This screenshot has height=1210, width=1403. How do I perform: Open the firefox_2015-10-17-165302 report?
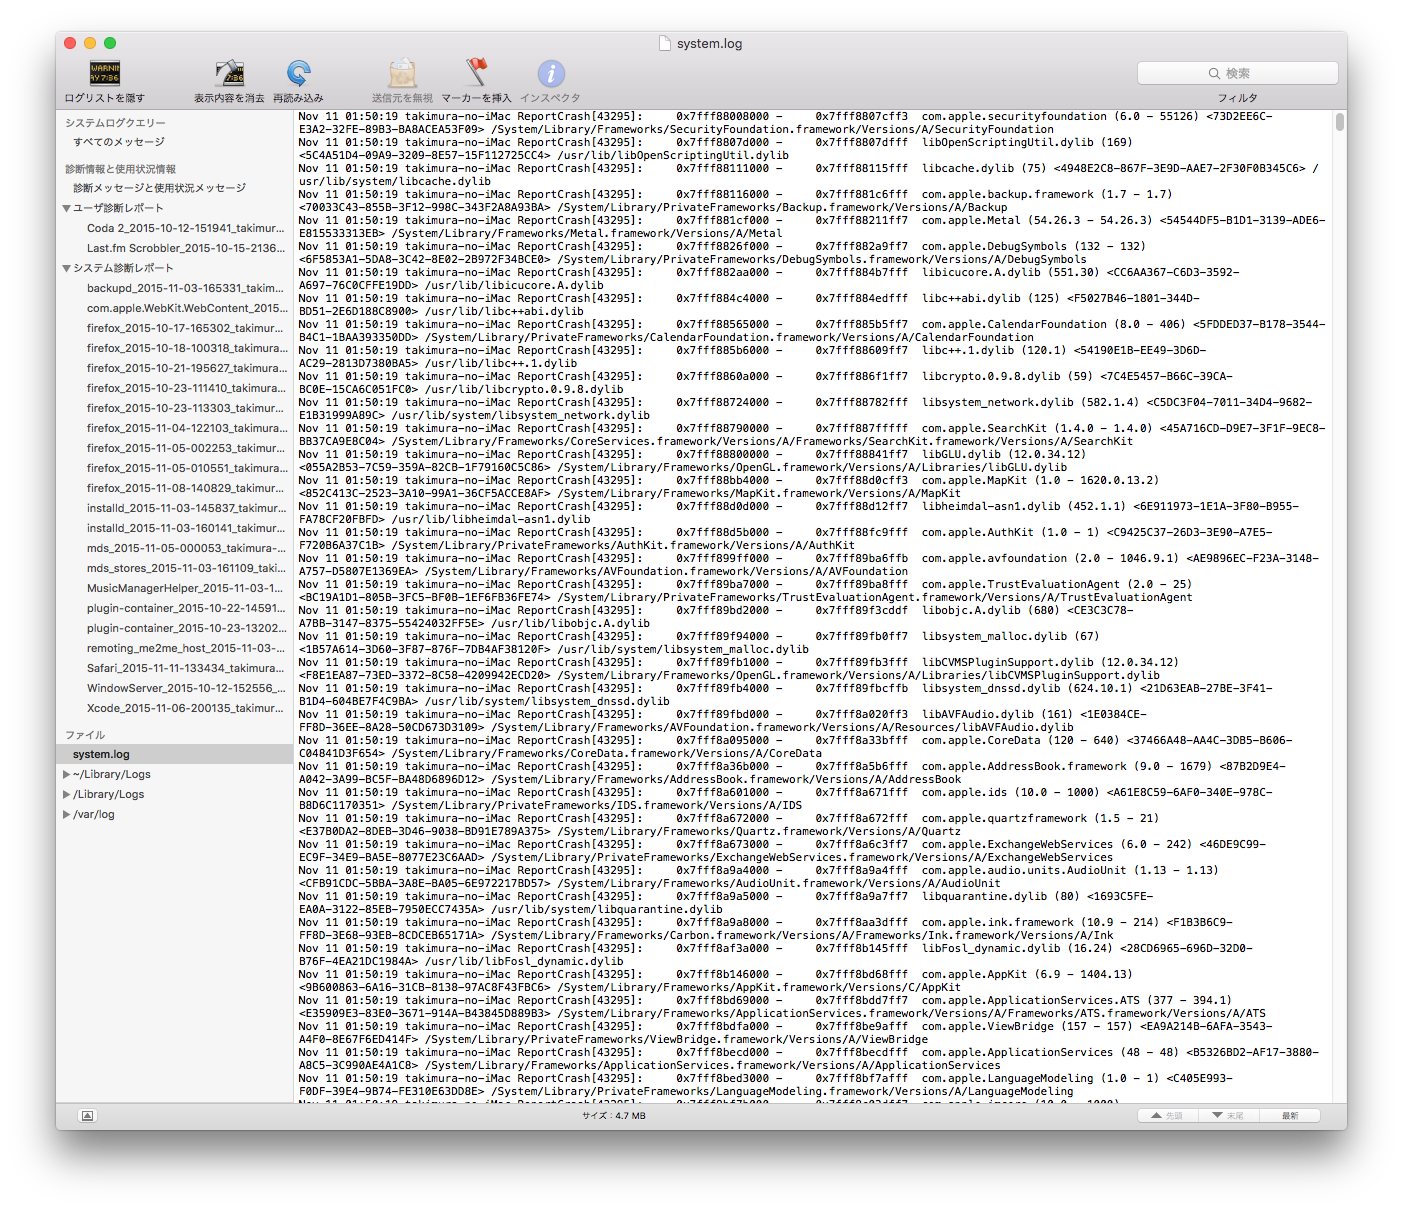[186, 328]
